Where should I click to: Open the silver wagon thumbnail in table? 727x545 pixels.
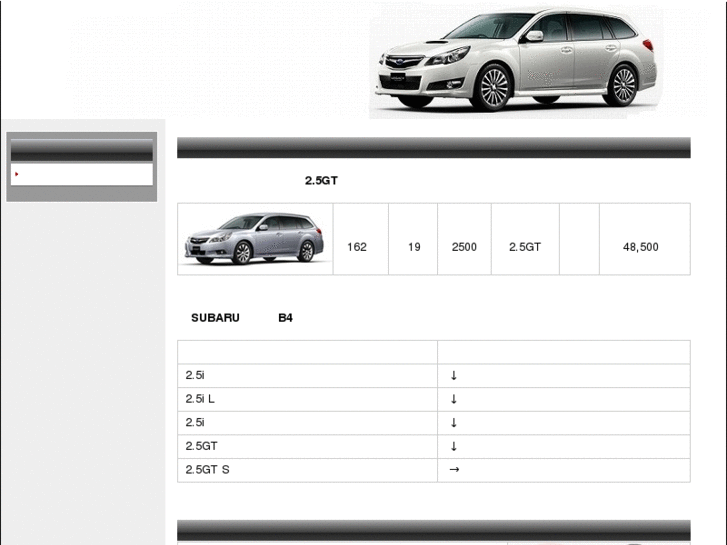tap(255, 239)
